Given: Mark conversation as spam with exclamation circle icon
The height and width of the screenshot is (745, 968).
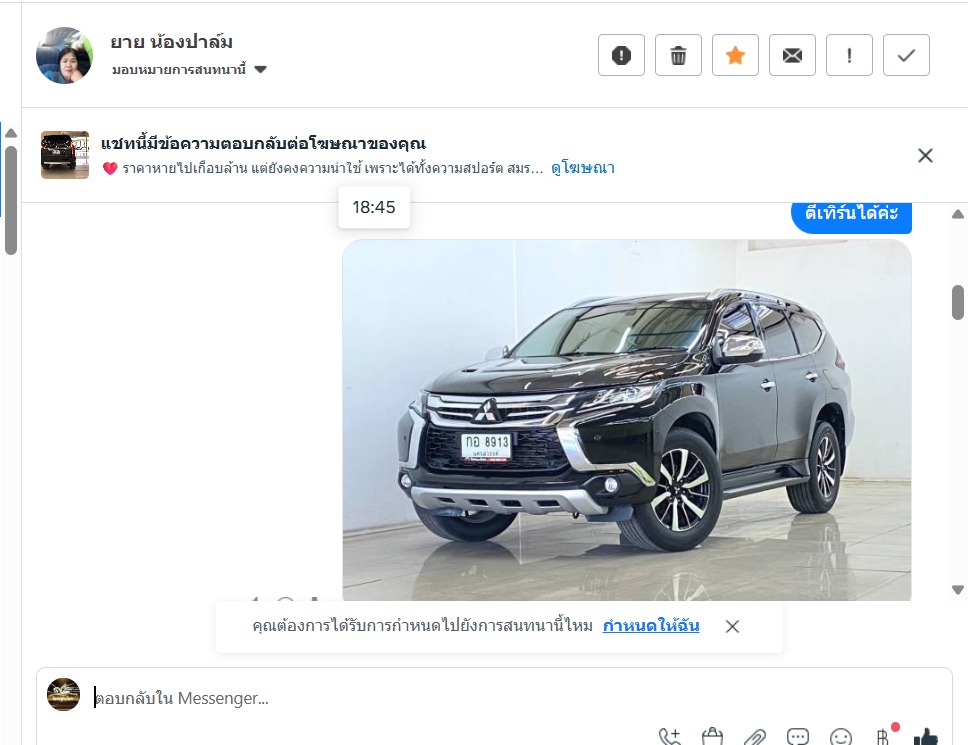Looking at the screenshot, I should coord(621,56).
